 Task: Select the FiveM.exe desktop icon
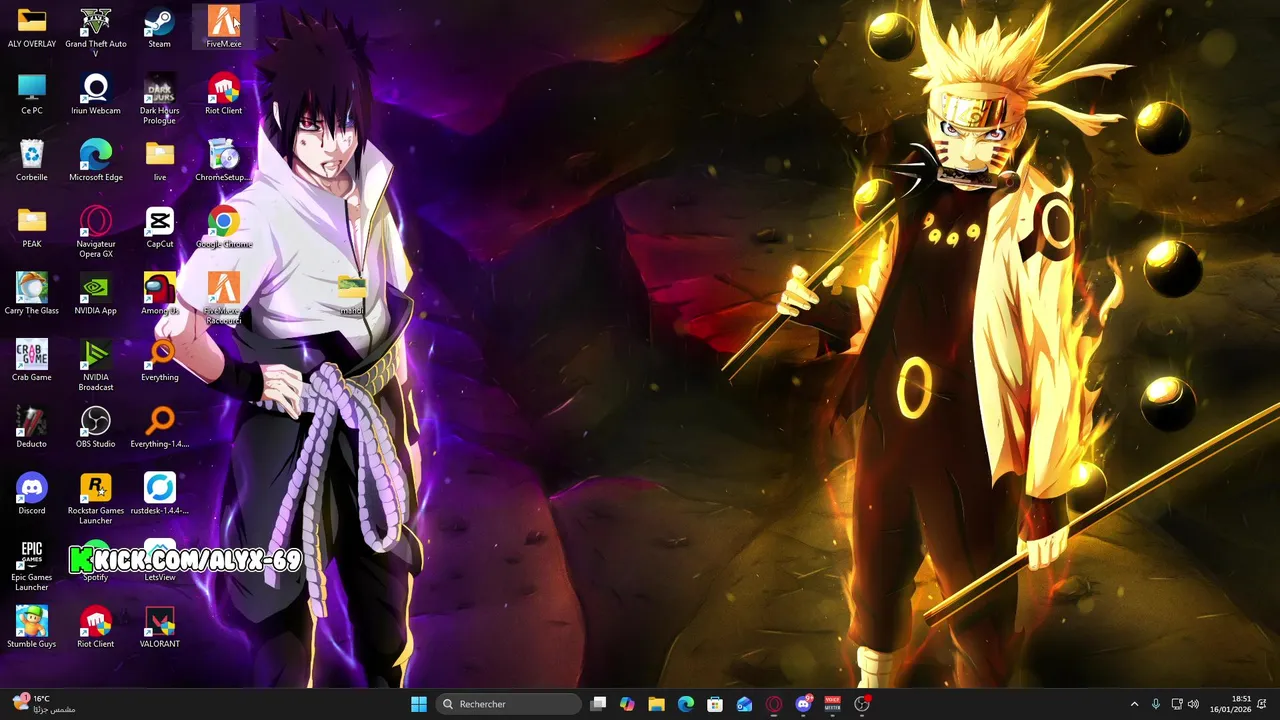[x=223, y=27]
